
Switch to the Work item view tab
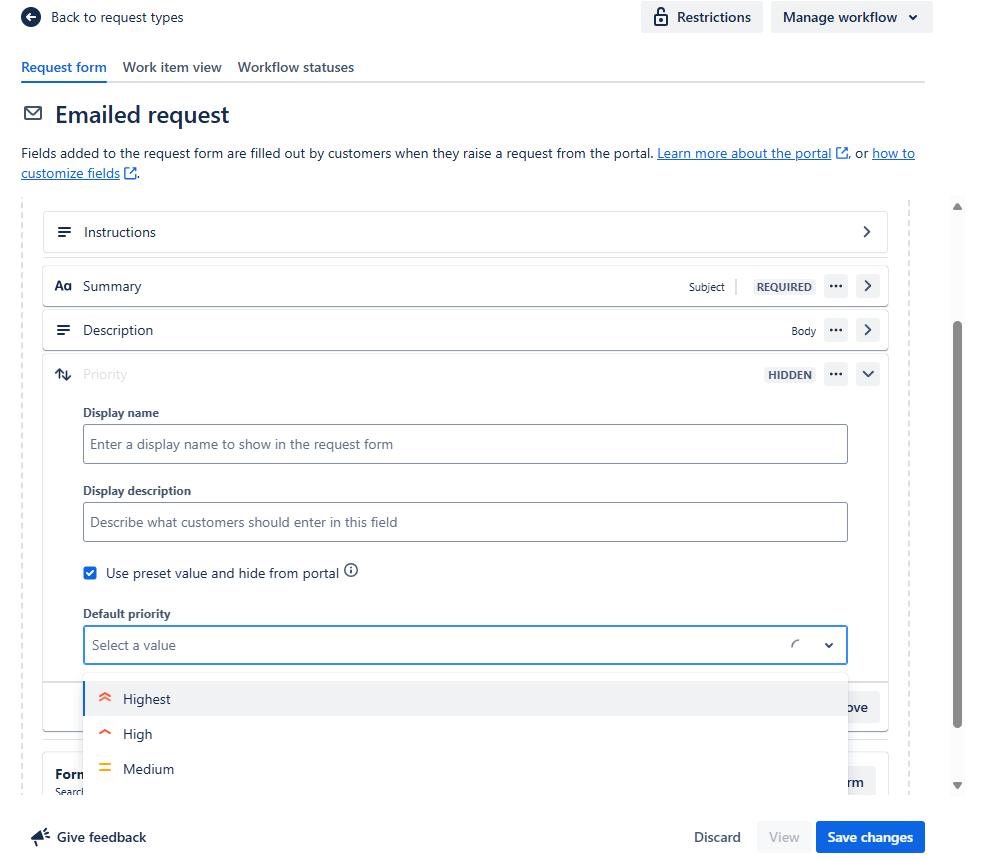[172, 67]
